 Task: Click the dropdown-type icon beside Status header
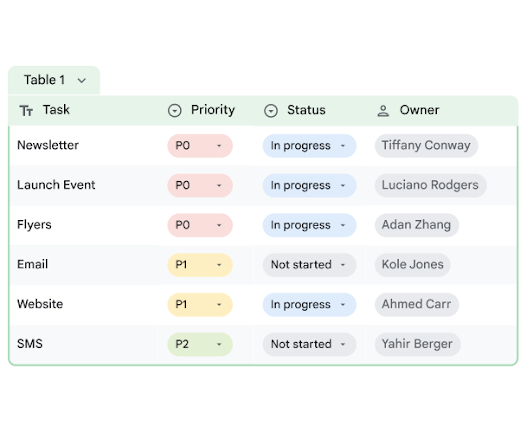pos(271,110)
